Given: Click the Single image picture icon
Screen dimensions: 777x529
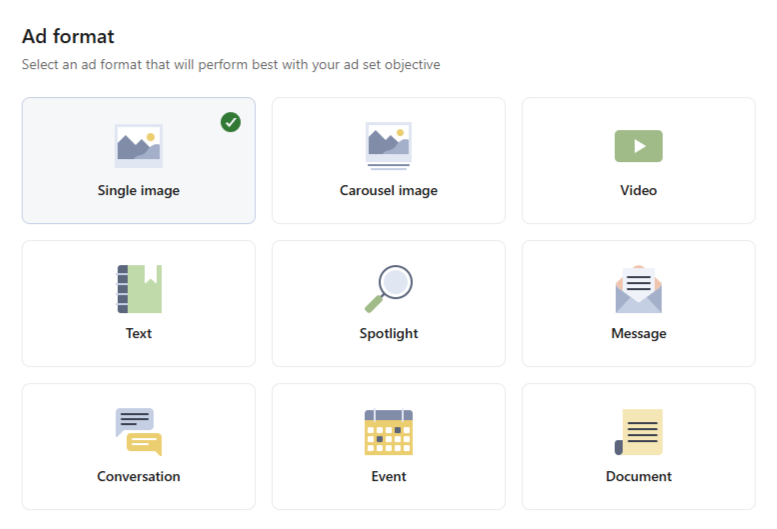Looking at the screenshot, I should tap(138, 146).
